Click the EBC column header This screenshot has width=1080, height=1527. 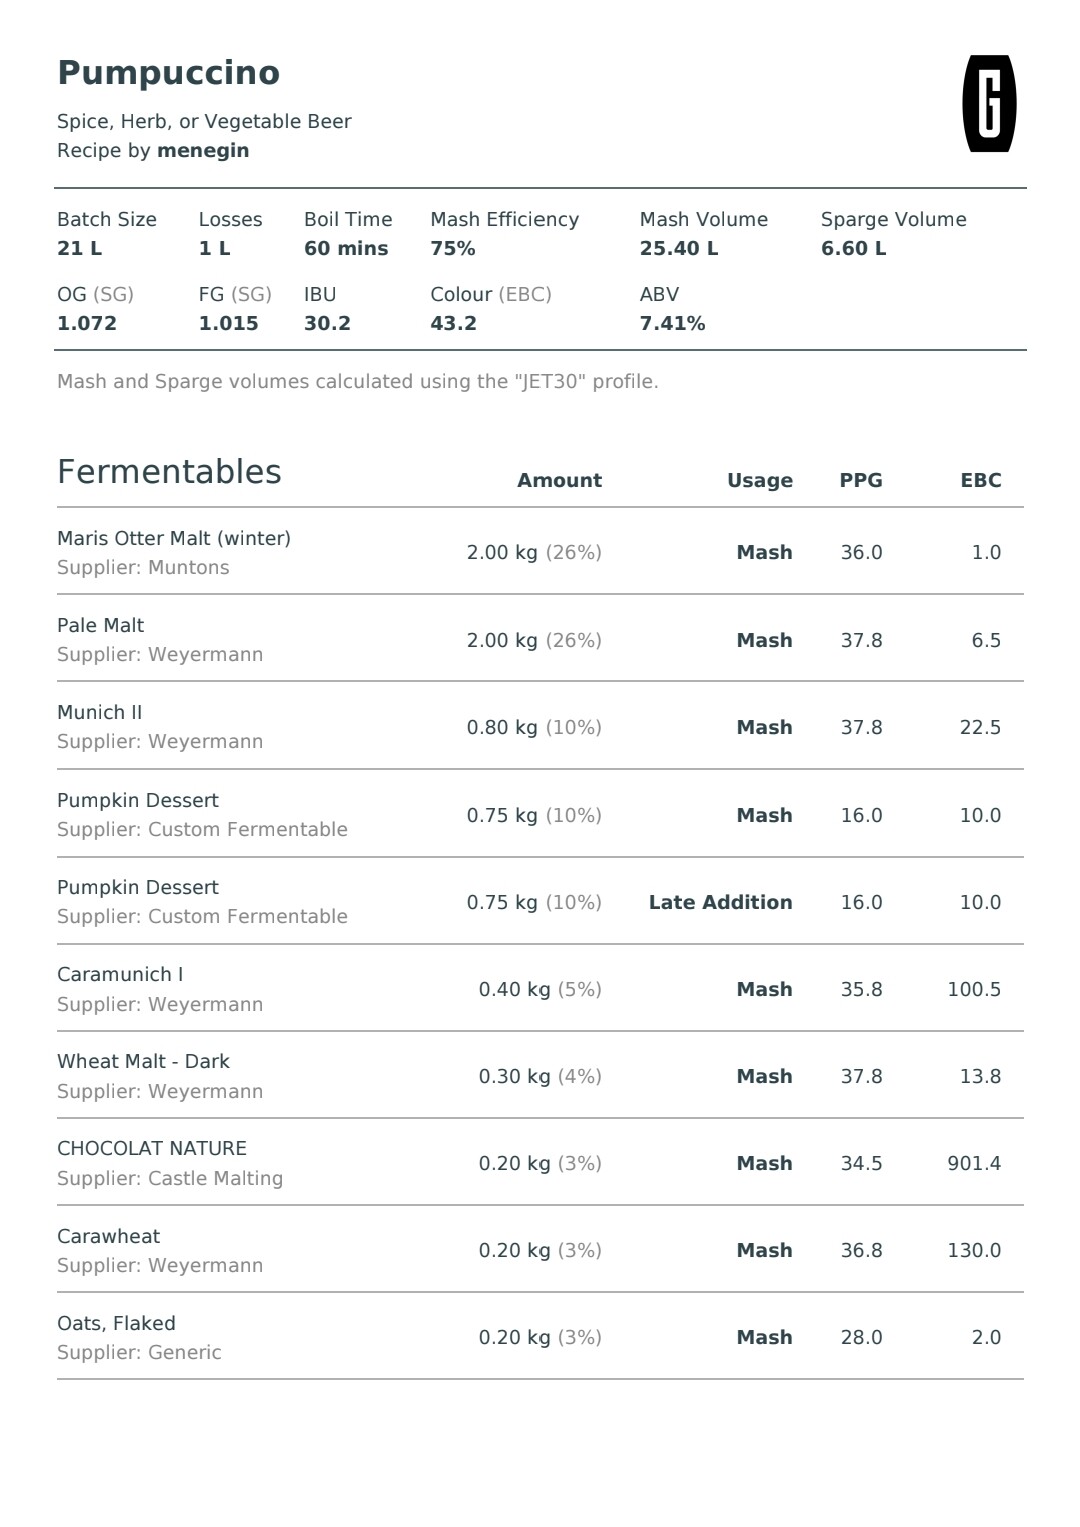980,480
